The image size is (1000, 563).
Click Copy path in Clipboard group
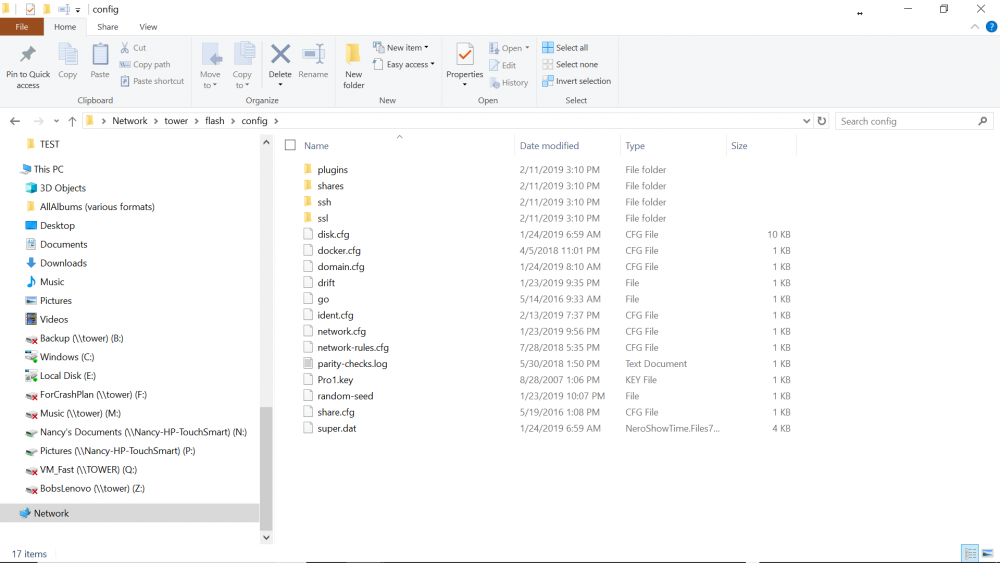(x=145, y=64)
